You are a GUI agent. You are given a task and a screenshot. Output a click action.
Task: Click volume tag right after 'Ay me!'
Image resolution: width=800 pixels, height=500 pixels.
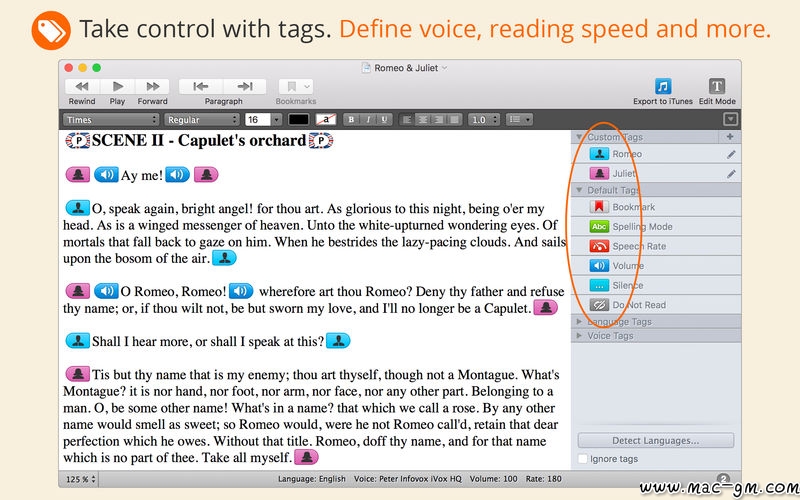[x=177, y=175]
